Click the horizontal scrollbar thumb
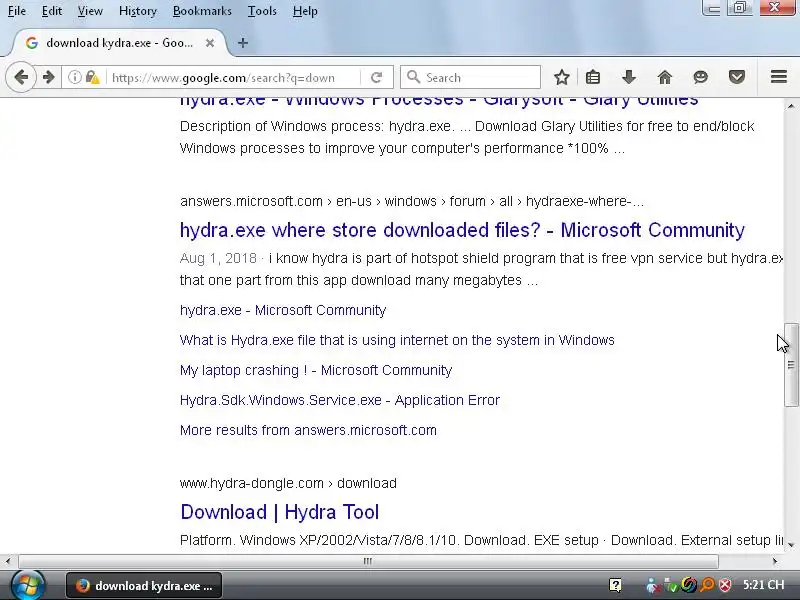 [x=368, y=561]
